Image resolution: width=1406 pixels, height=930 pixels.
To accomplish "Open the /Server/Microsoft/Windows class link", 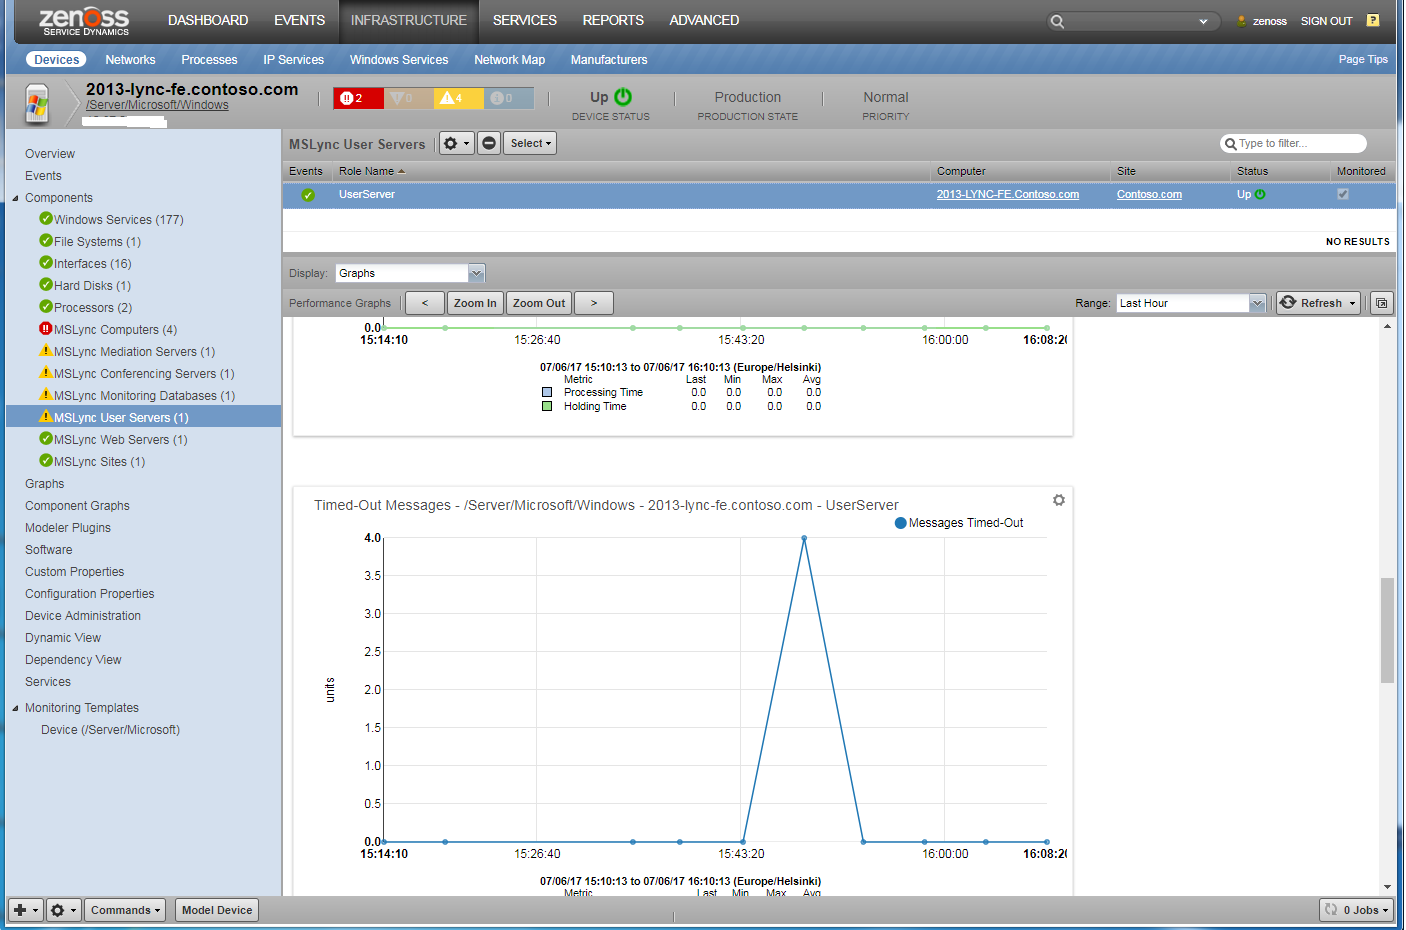I will click(x=157, y=105).
